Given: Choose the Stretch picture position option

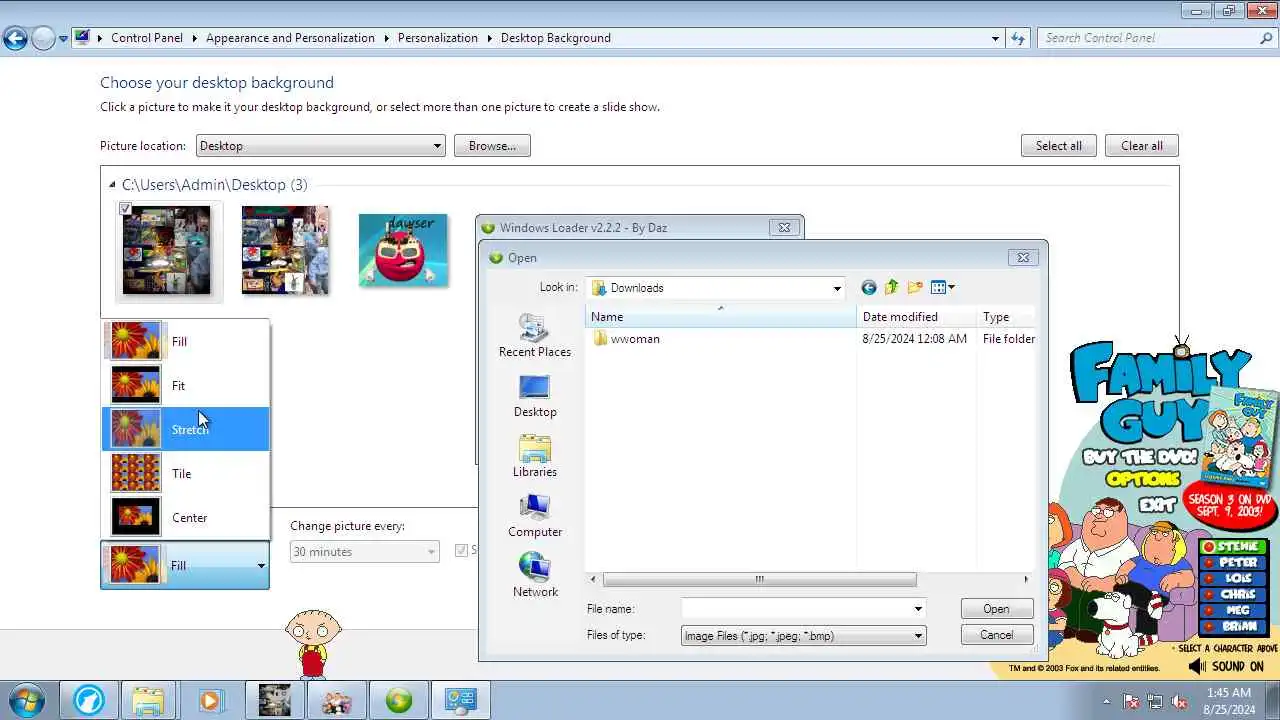Looking at the screenshot, I should click(185, 429).
